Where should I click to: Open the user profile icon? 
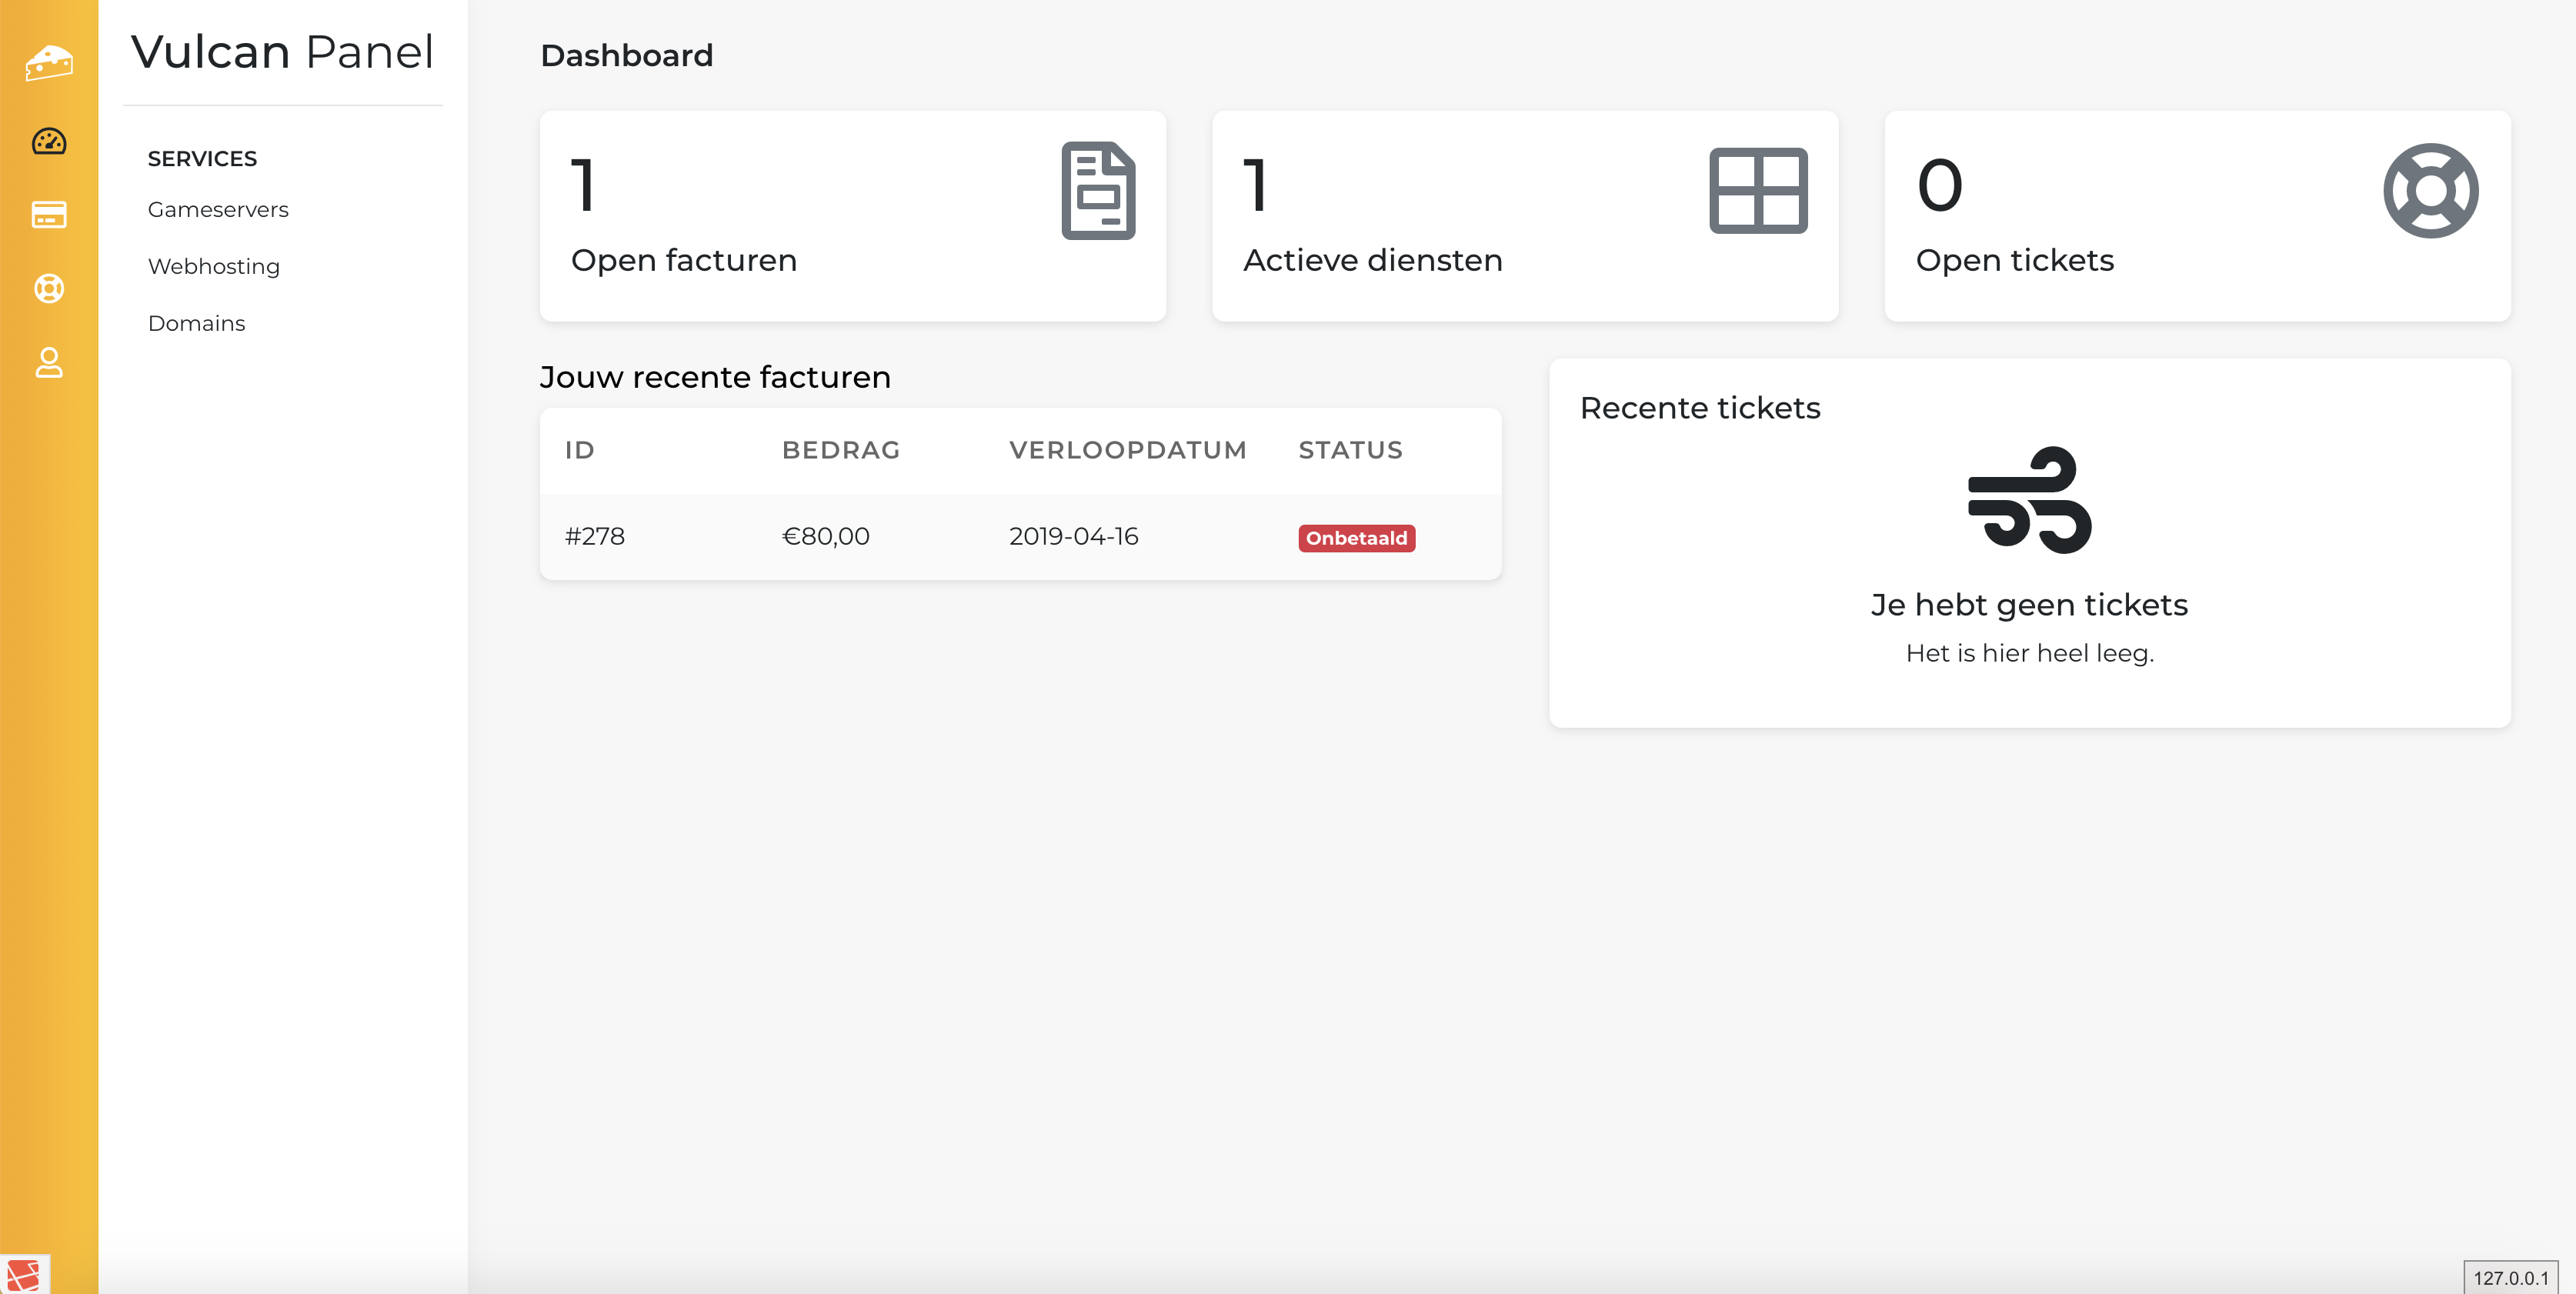click(49, 362)
